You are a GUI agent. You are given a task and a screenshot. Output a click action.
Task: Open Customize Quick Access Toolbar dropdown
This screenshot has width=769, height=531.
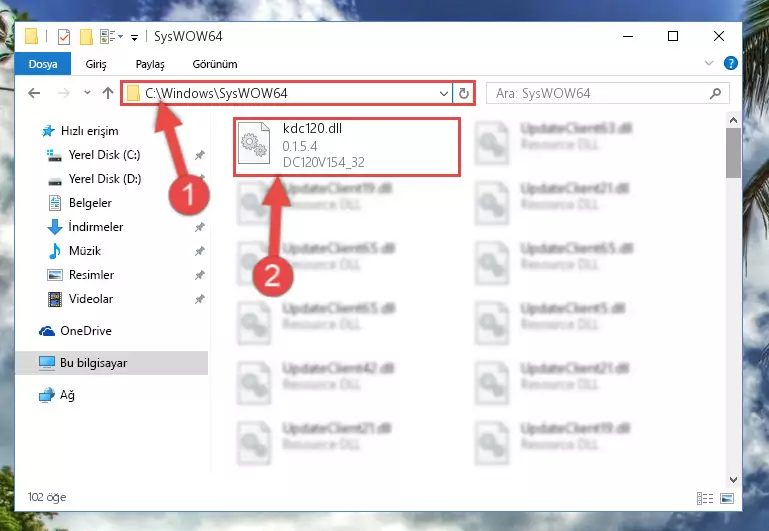(134, 37)
